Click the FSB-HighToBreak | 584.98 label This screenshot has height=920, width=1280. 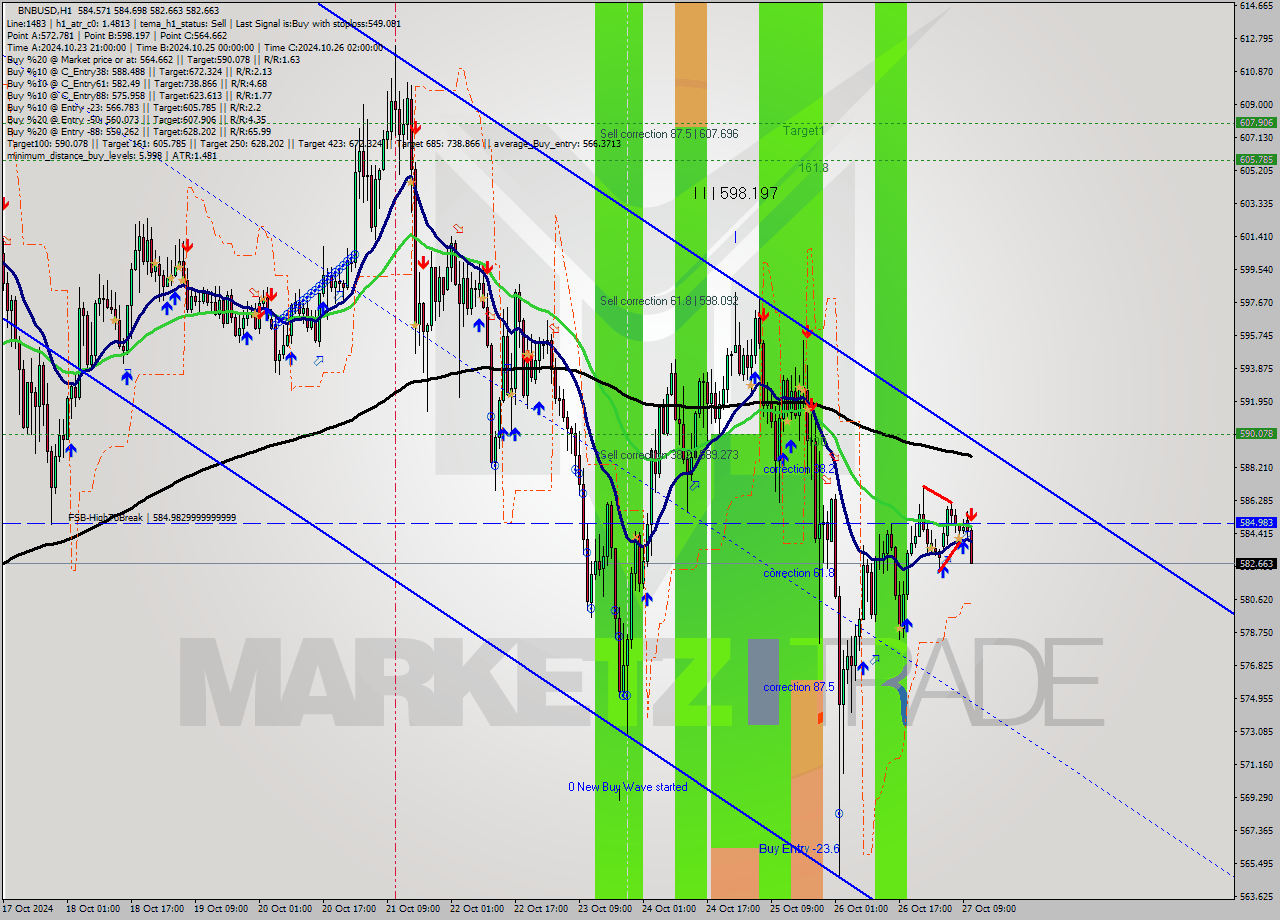[x=152, y=518]
